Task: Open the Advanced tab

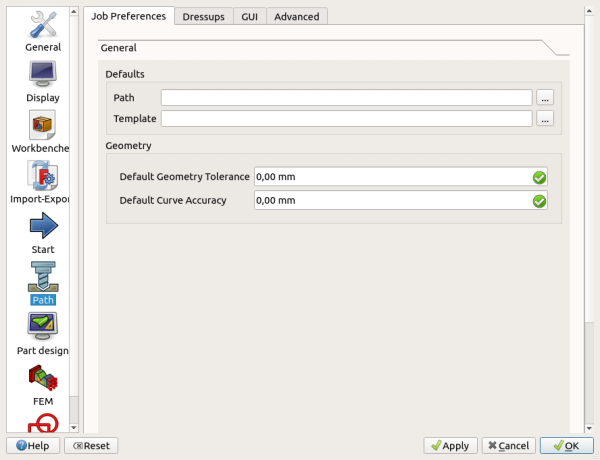Action: (x=297, y=17)
